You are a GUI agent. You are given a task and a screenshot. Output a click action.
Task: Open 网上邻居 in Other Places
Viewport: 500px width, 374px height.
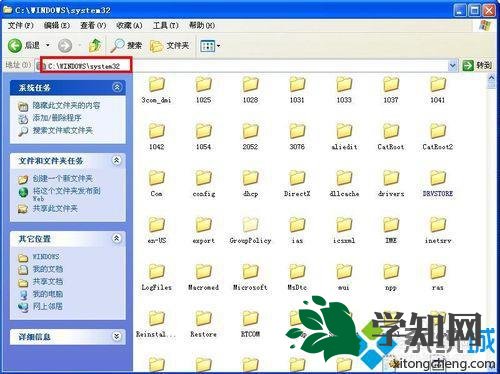pos(48,306)
